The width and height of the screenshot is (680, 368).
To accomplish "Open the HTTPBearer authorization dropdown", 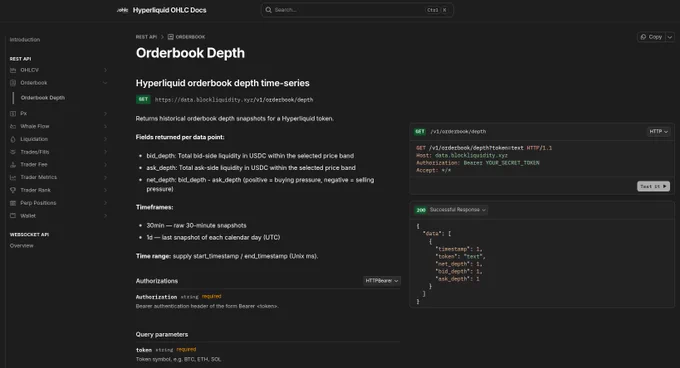I will [382, 281].
